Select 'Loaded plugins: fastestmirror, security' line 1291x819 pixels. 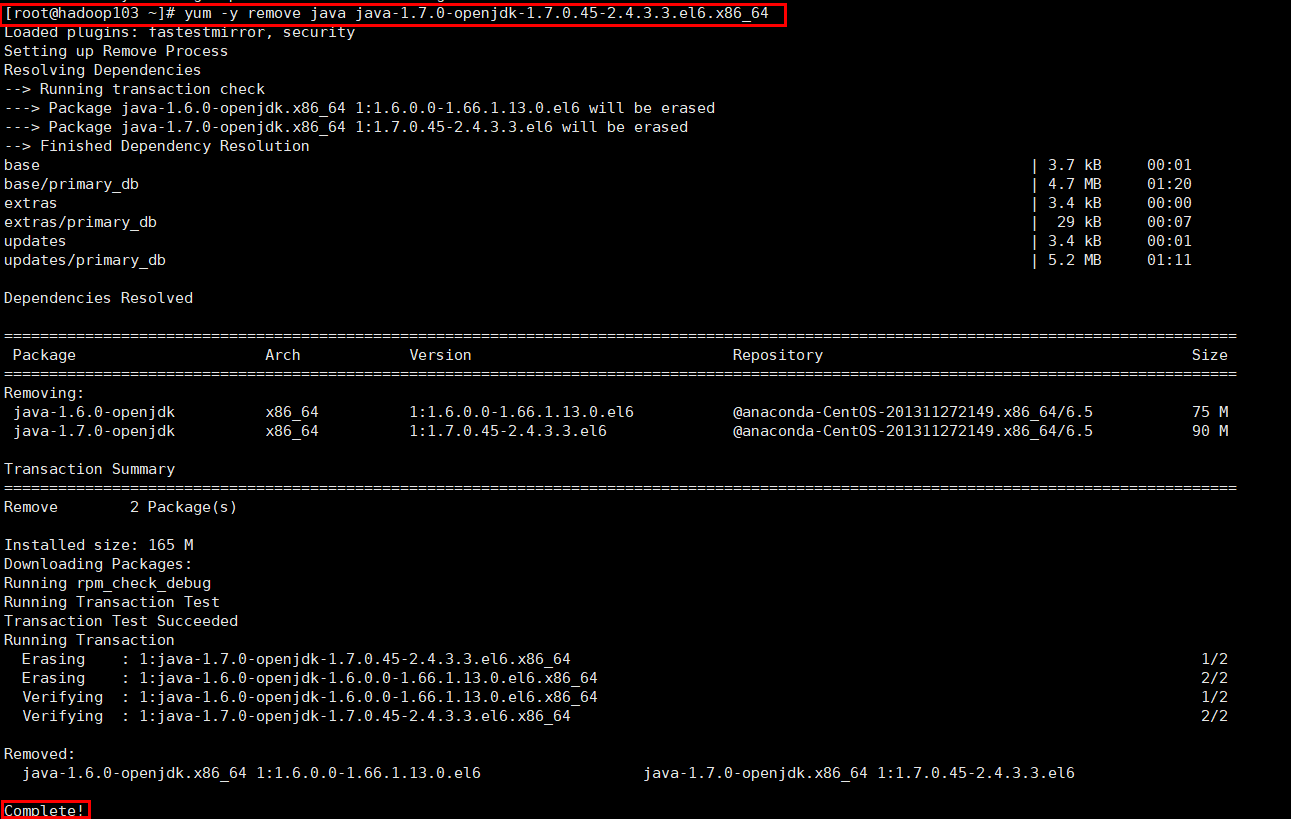[x=180, y=32]
